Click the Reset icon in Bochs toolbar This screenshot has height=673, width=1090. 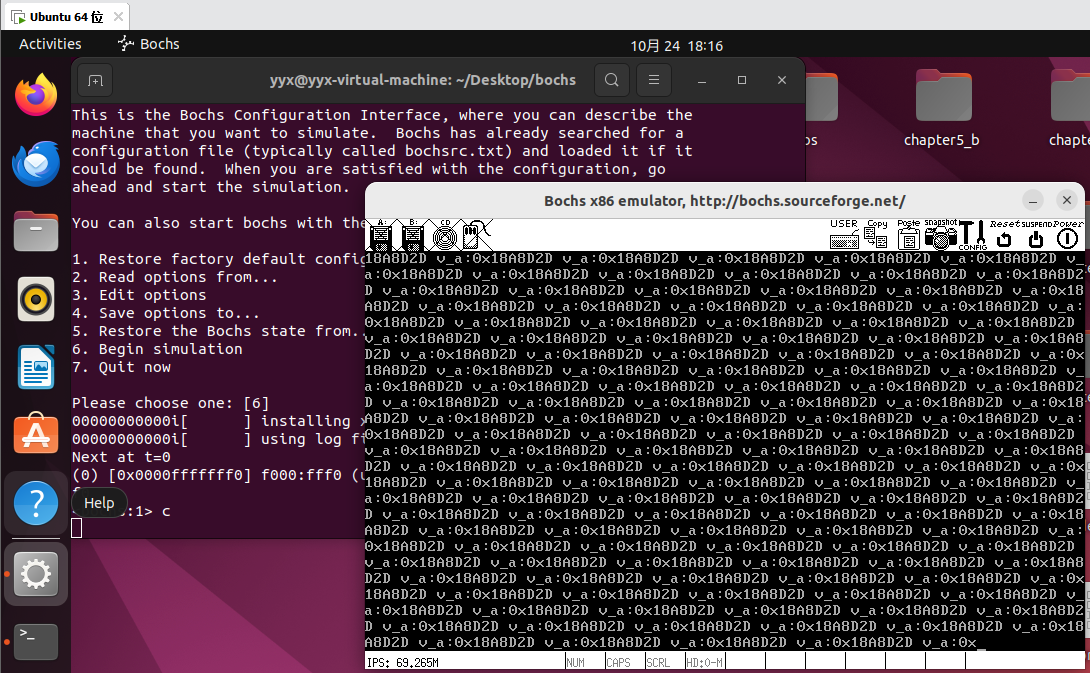point(1004,235)
